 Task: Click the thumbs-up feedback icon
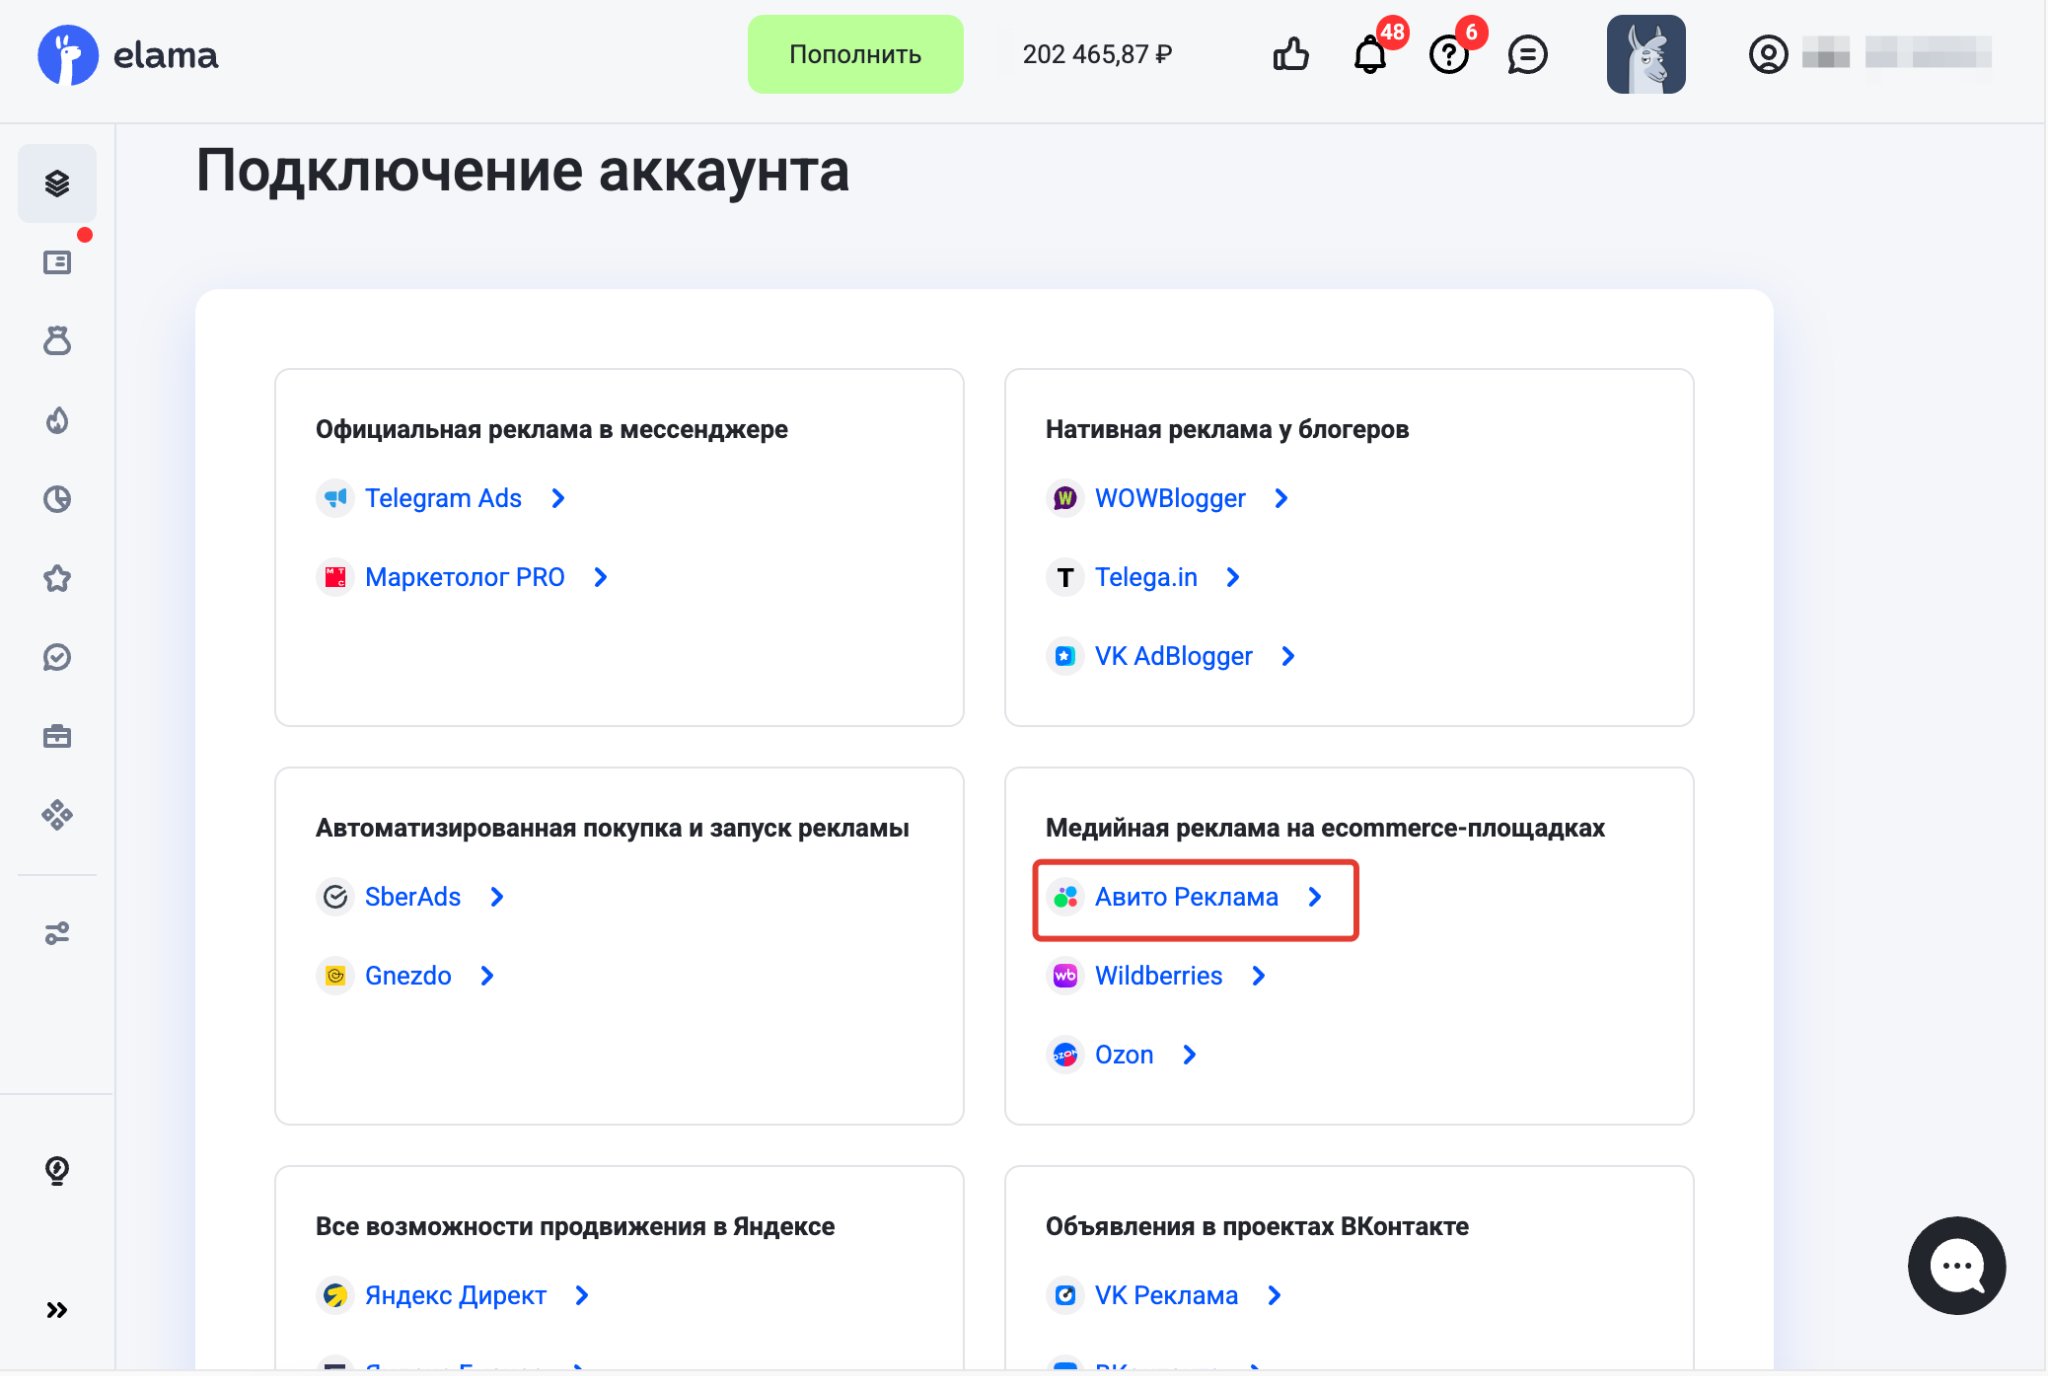(x=1290, y=54)
